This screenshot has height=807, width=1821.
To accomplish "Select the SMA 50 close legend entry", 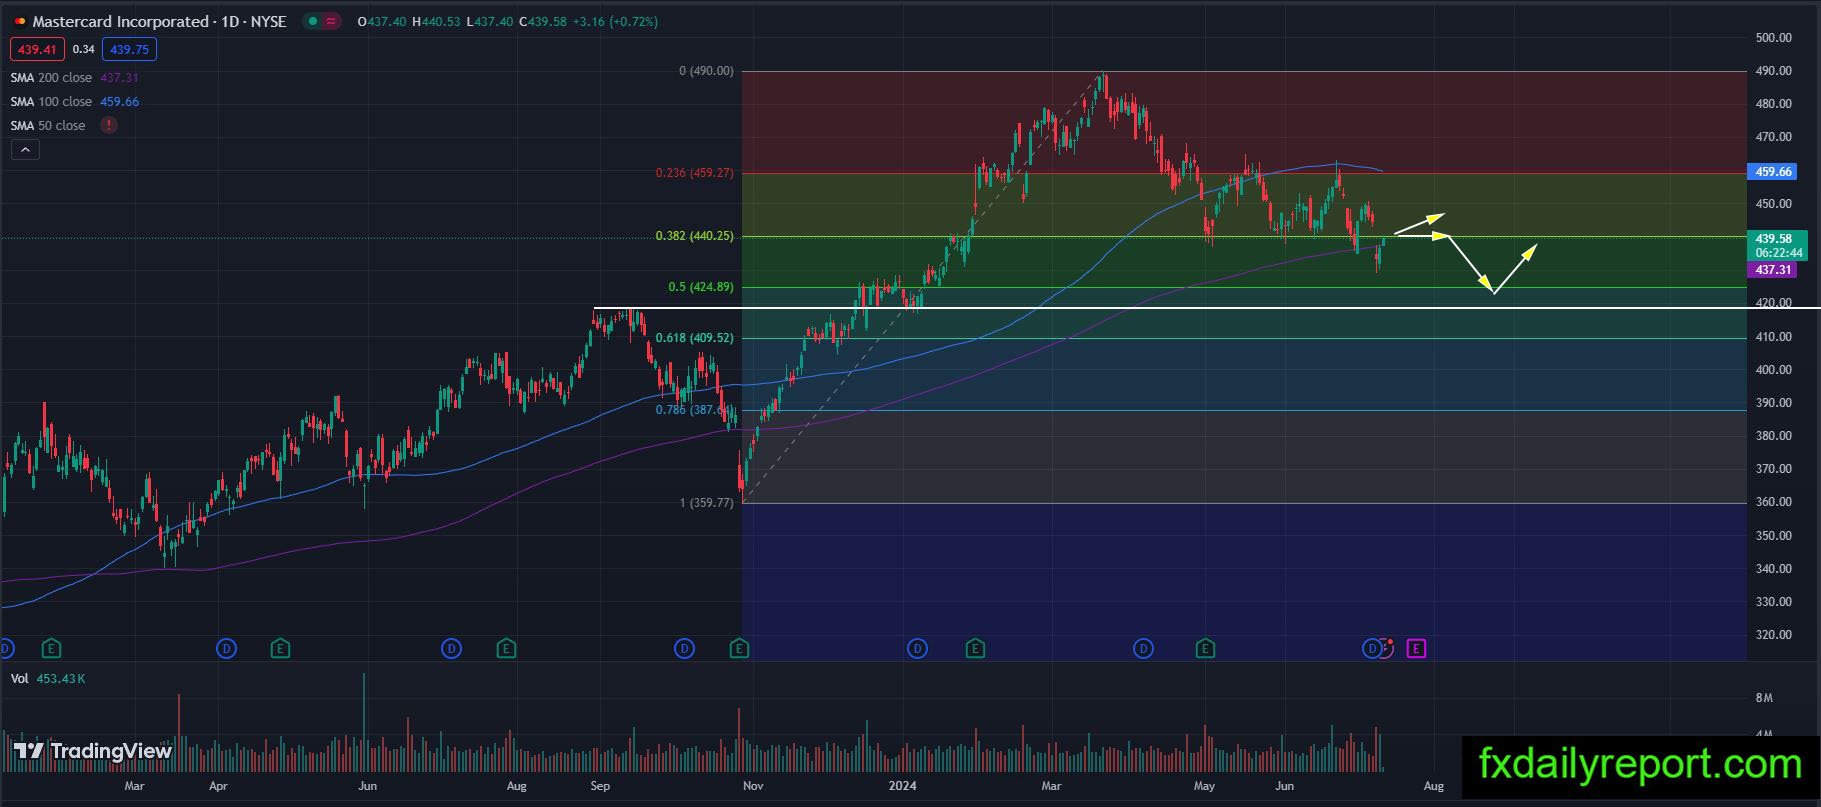I will point(48,126).
